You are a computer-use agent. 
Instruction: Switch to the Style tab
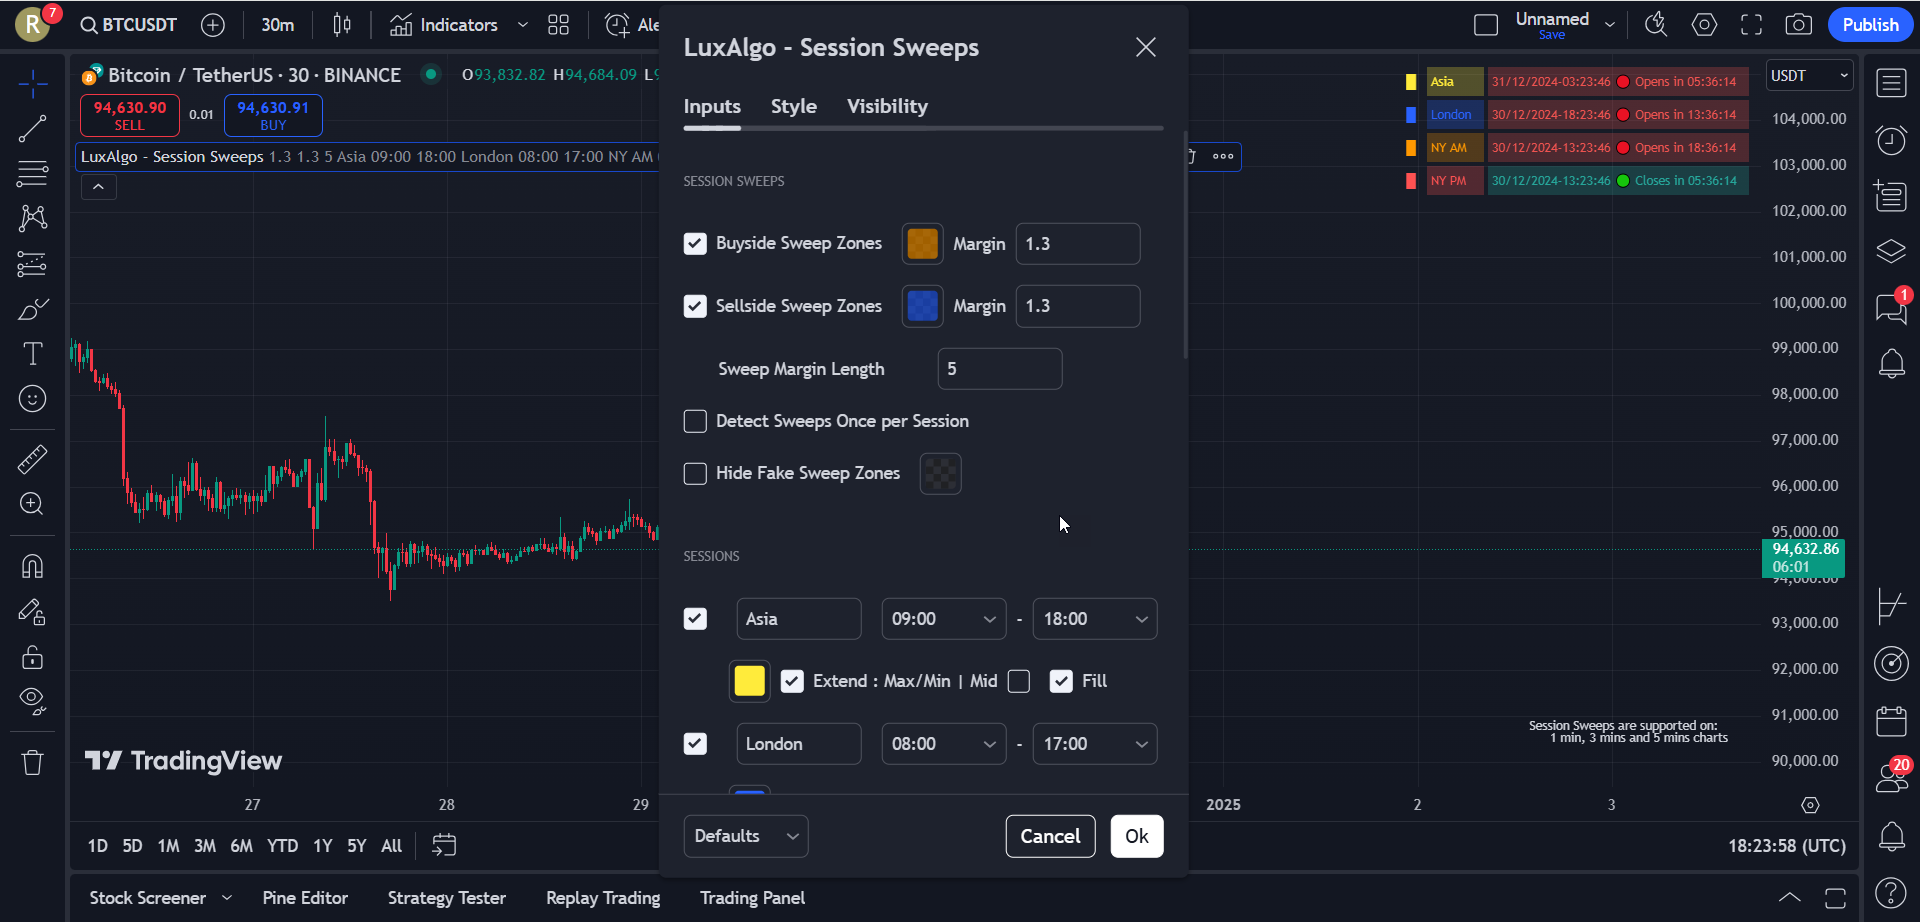(x=793, y=106)
